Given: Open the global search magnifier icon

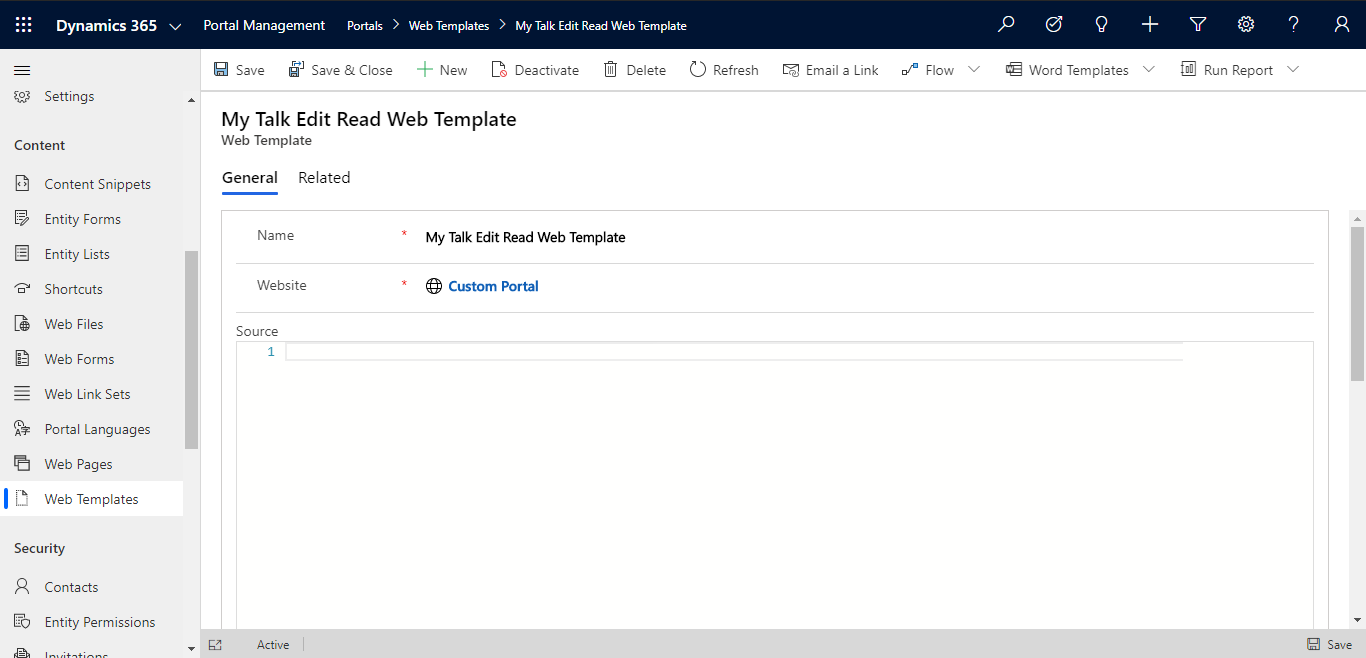Looking at the screenshot, I should pos(1006,24).
